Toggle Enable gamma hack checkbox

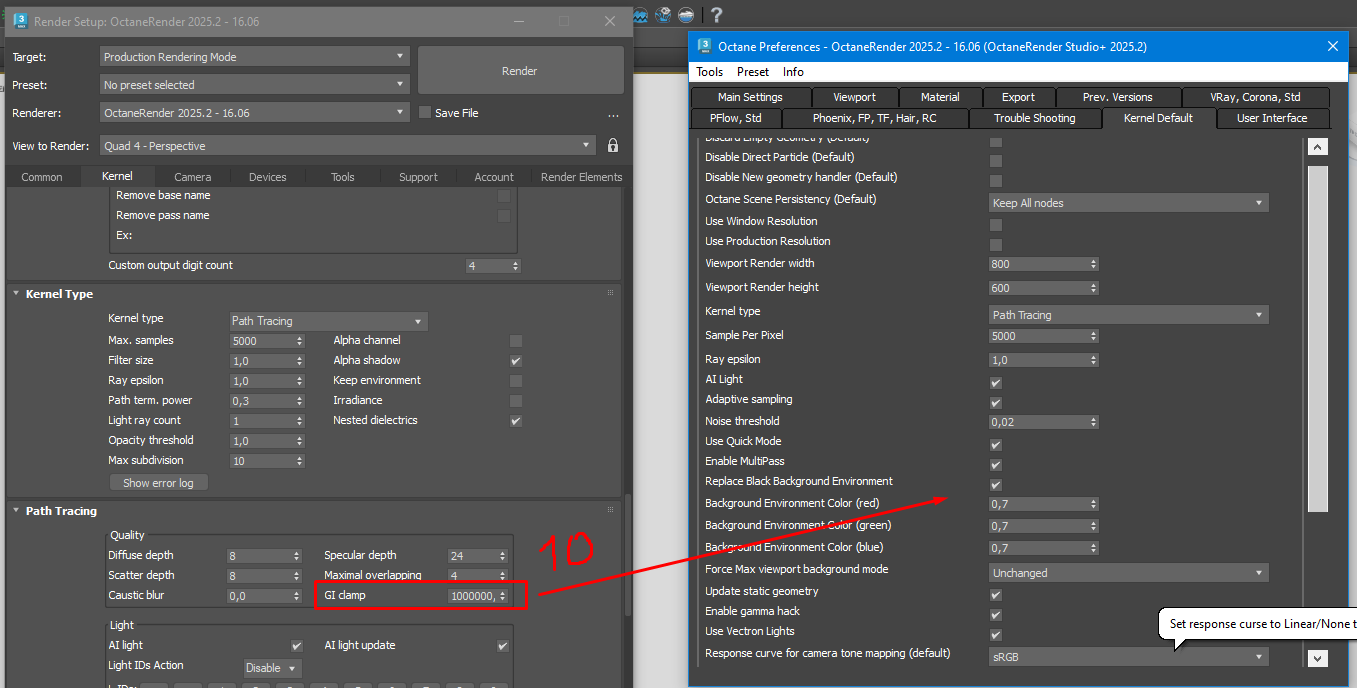click(x=996, y=615)
